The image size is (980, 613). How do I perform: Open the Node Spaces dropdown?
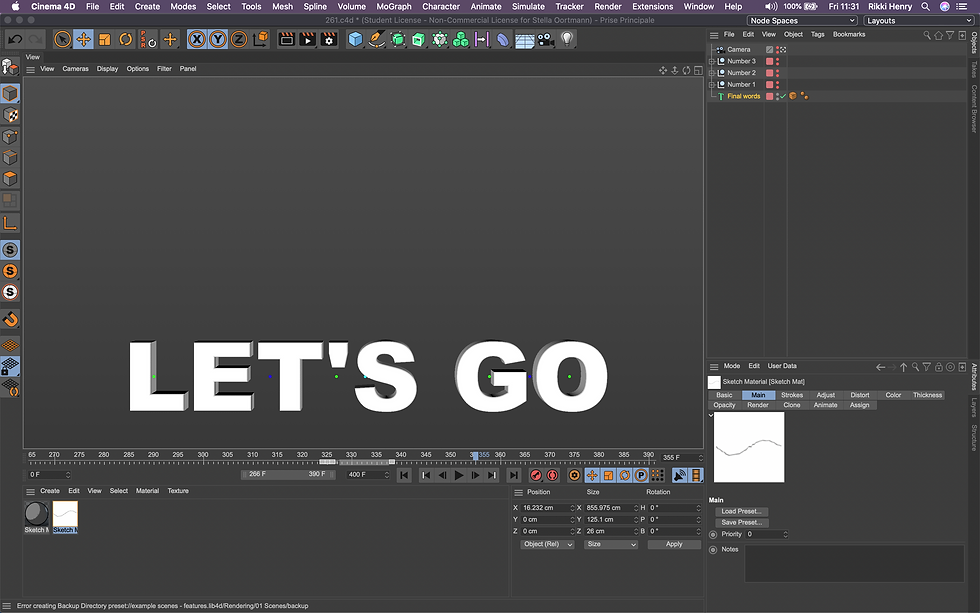(x=802, y=21)
